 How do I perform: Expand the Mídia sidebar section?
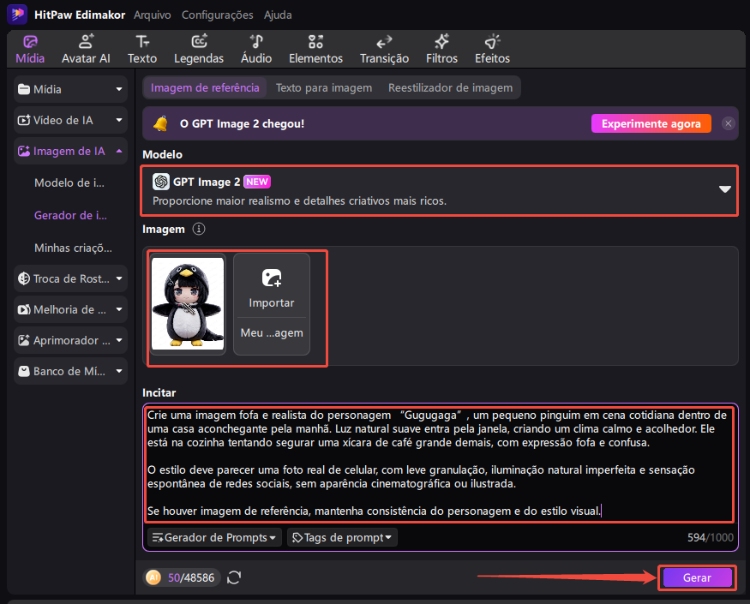point(70,89)
